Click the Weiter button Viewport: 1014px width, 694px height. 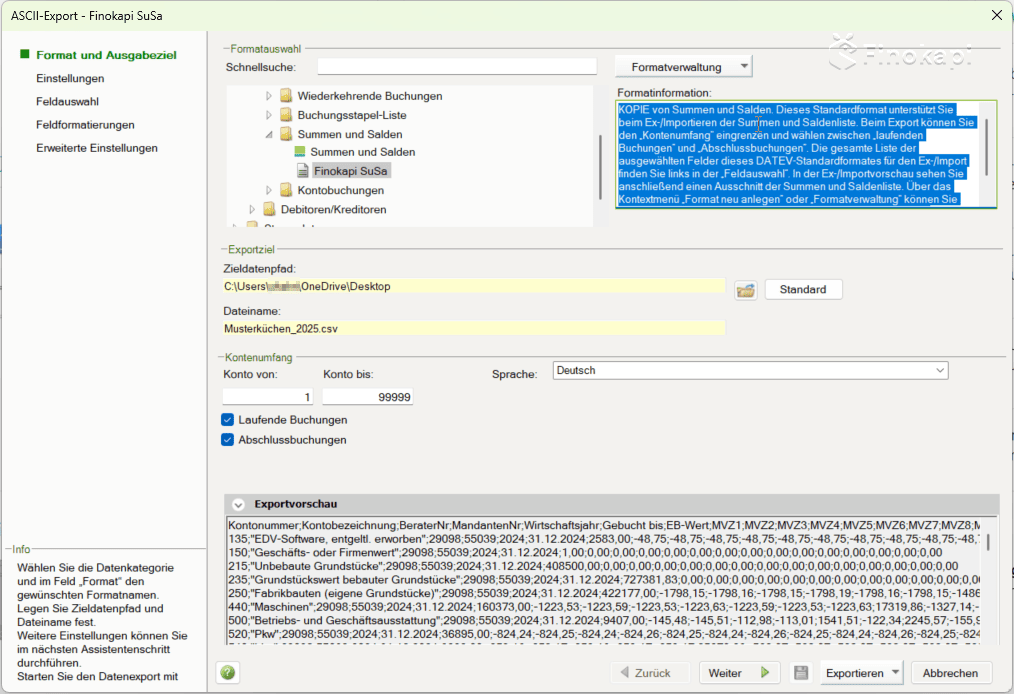[x=739, y=673]
